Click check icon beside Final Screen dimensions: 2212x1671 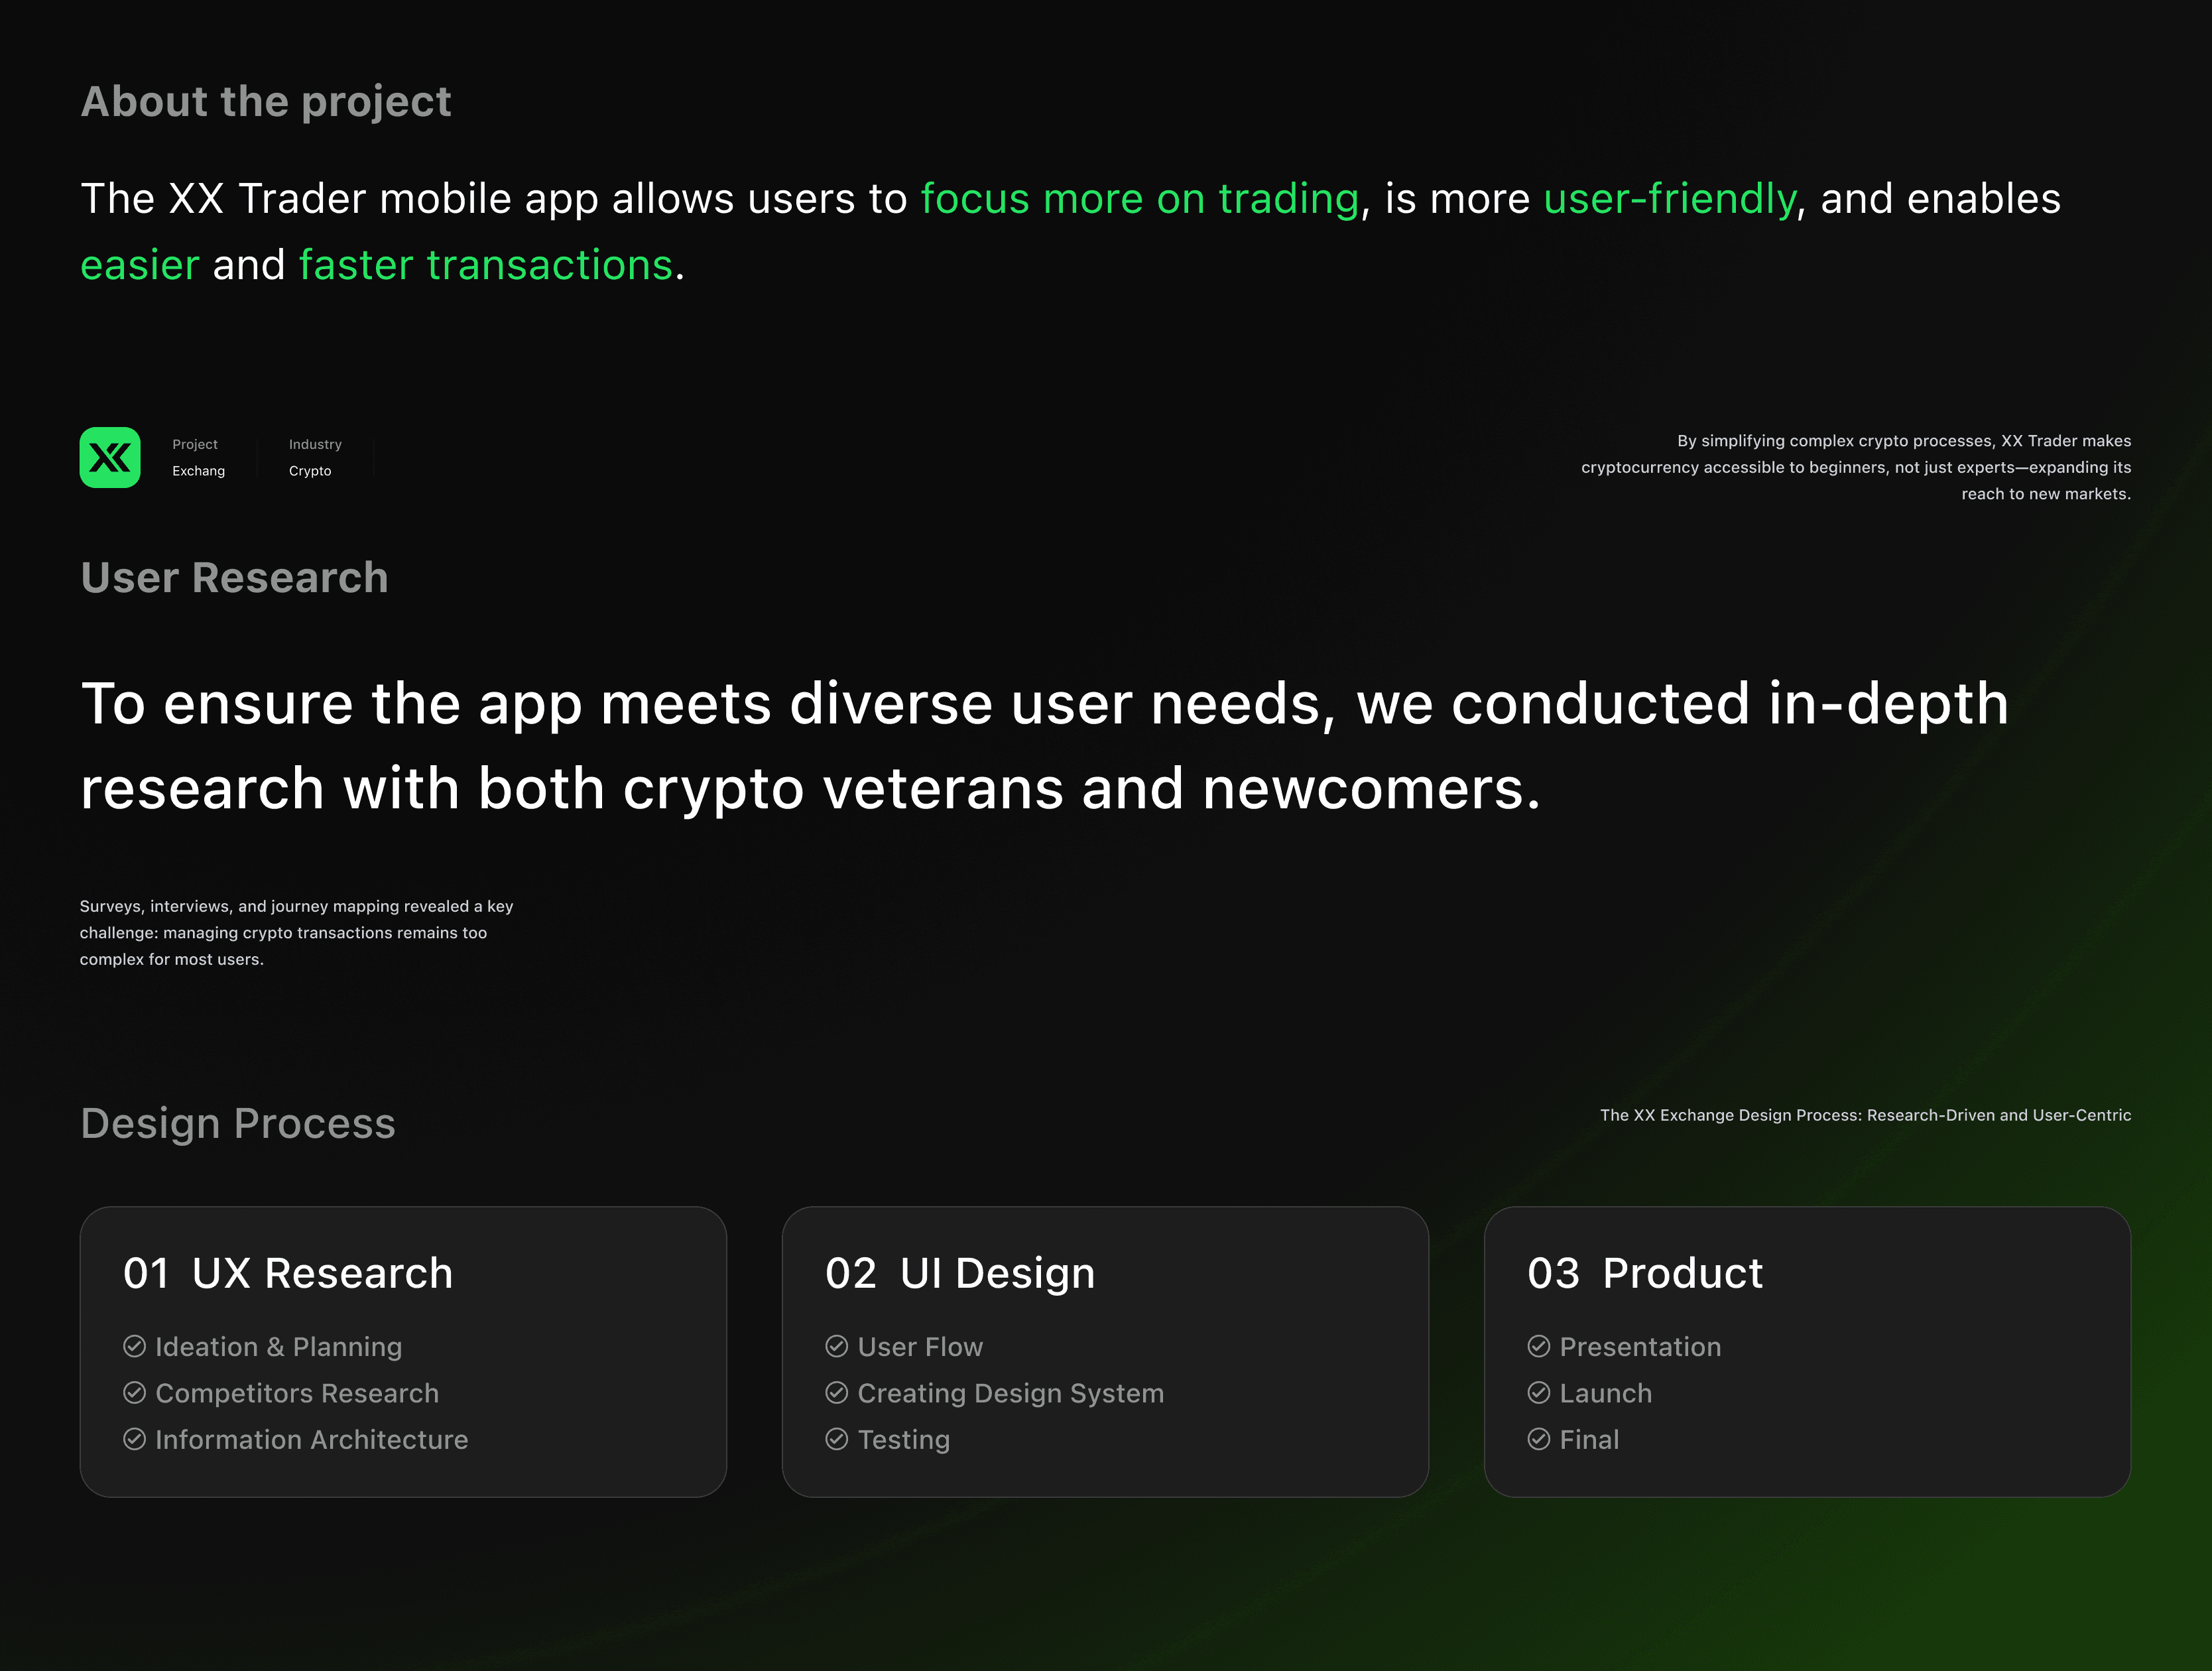point(1539,1439)
